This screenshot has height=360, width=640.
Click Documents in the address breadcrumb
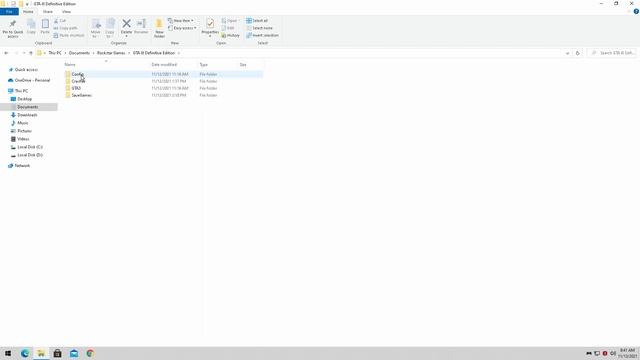(79, 53)
